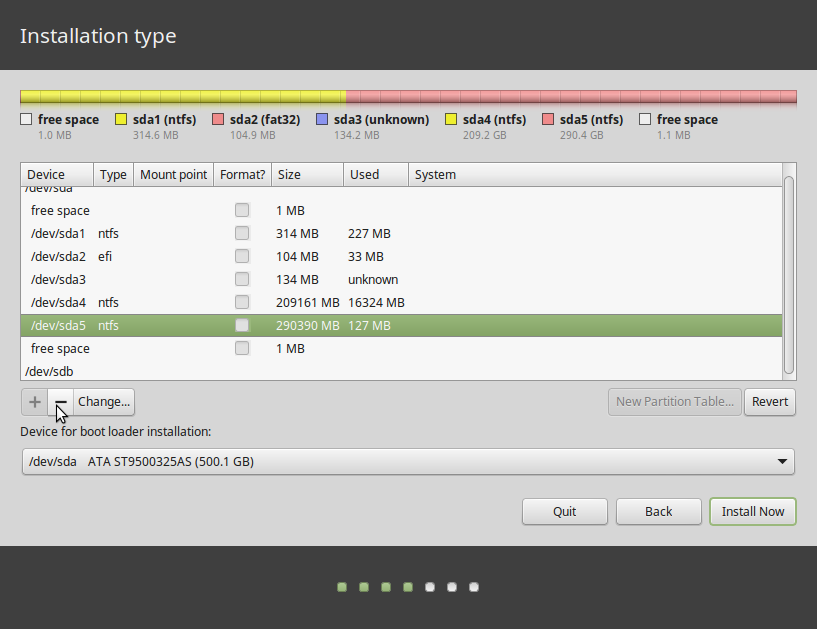This screenshot has width=817, height=629.
Task: Click the partition list vertical scrollbar
Action: pyautogui.click(x=789, y=272)
